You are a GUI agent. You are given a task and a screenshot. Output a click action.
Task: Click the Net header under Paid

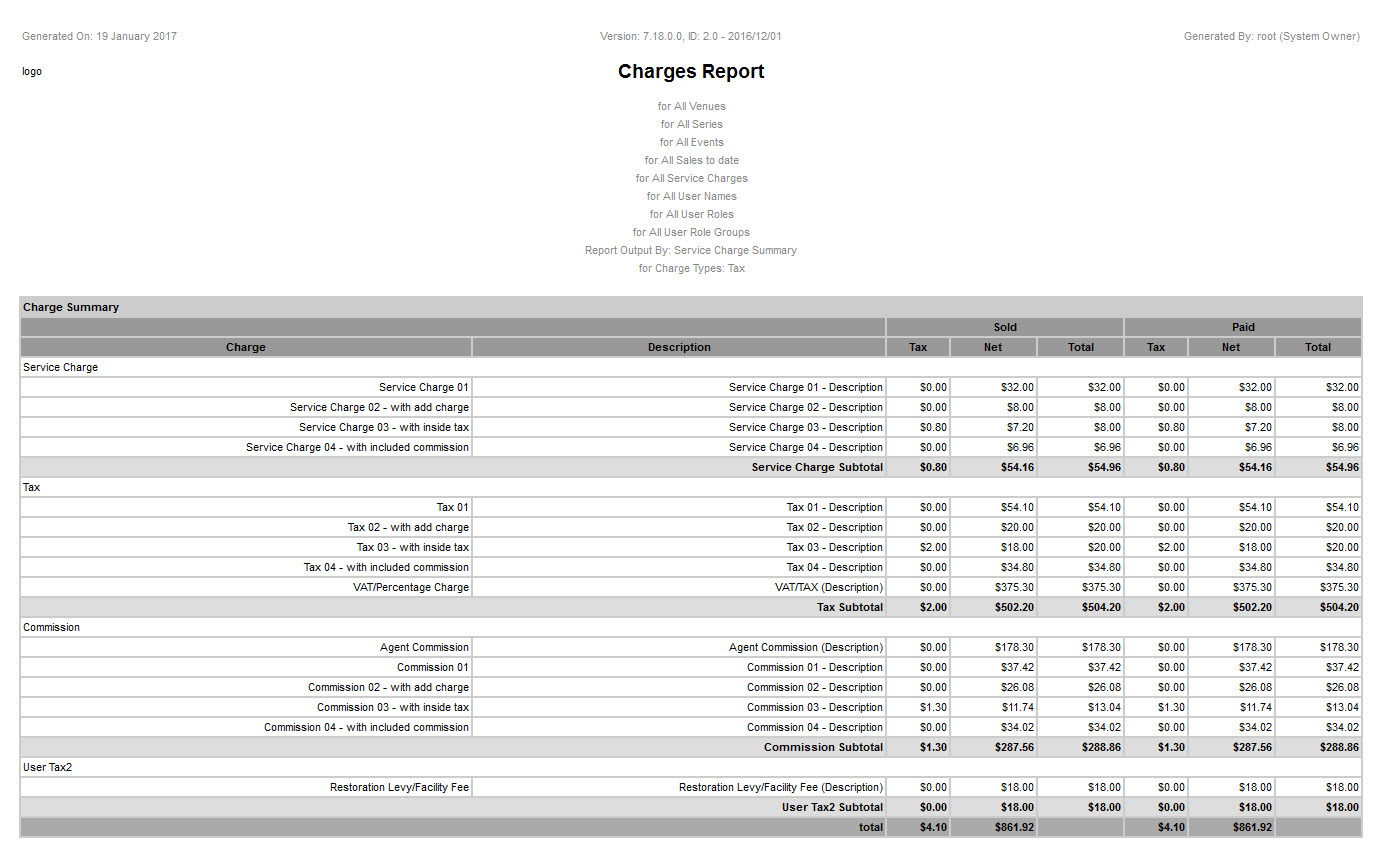pos(1231,347)
